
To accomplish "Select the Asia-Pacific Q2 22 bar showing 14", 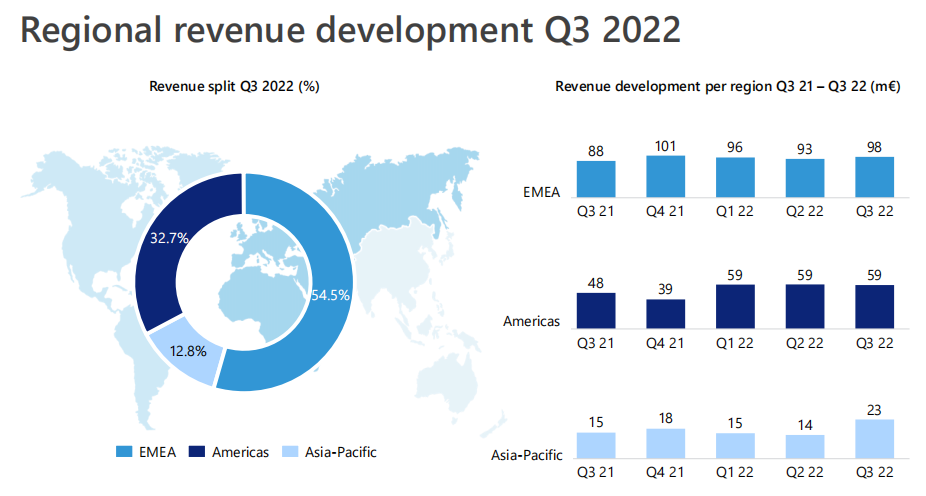I will pos(805,445).
